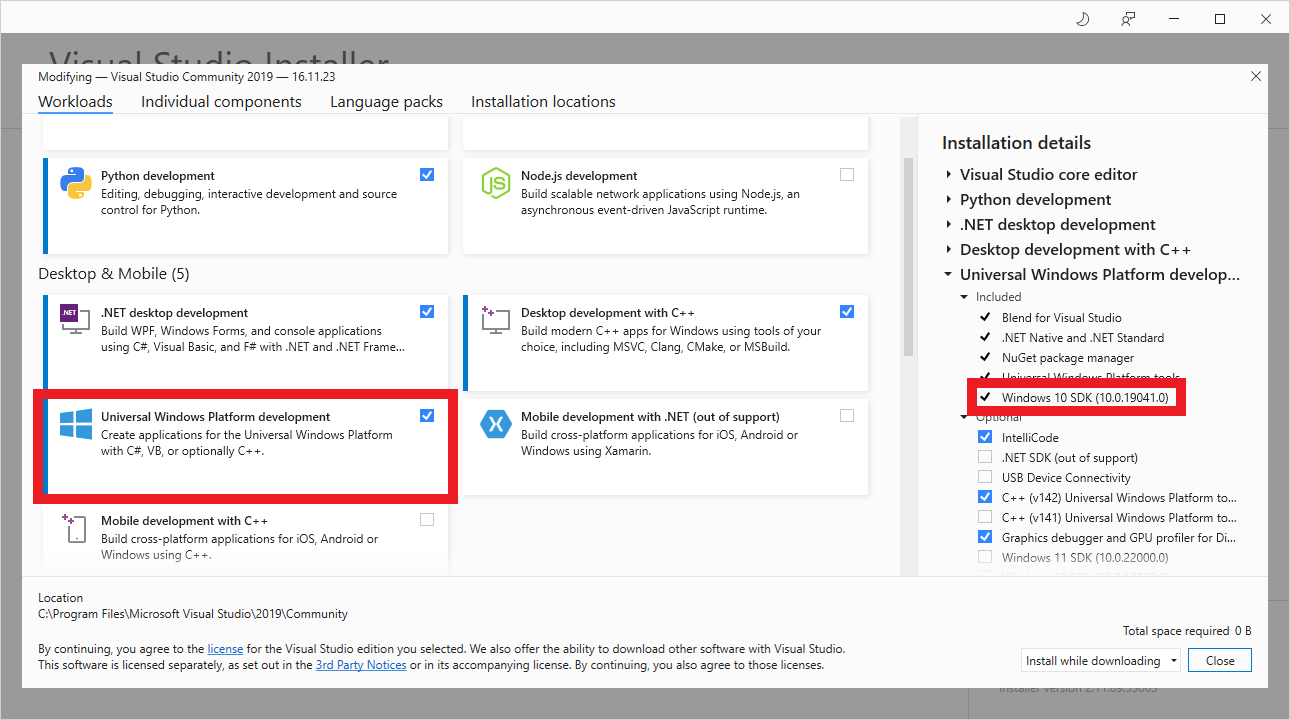Expand the .NET desktop development details node
This screenshot has width=1290, height=720.
coord(948,224)
